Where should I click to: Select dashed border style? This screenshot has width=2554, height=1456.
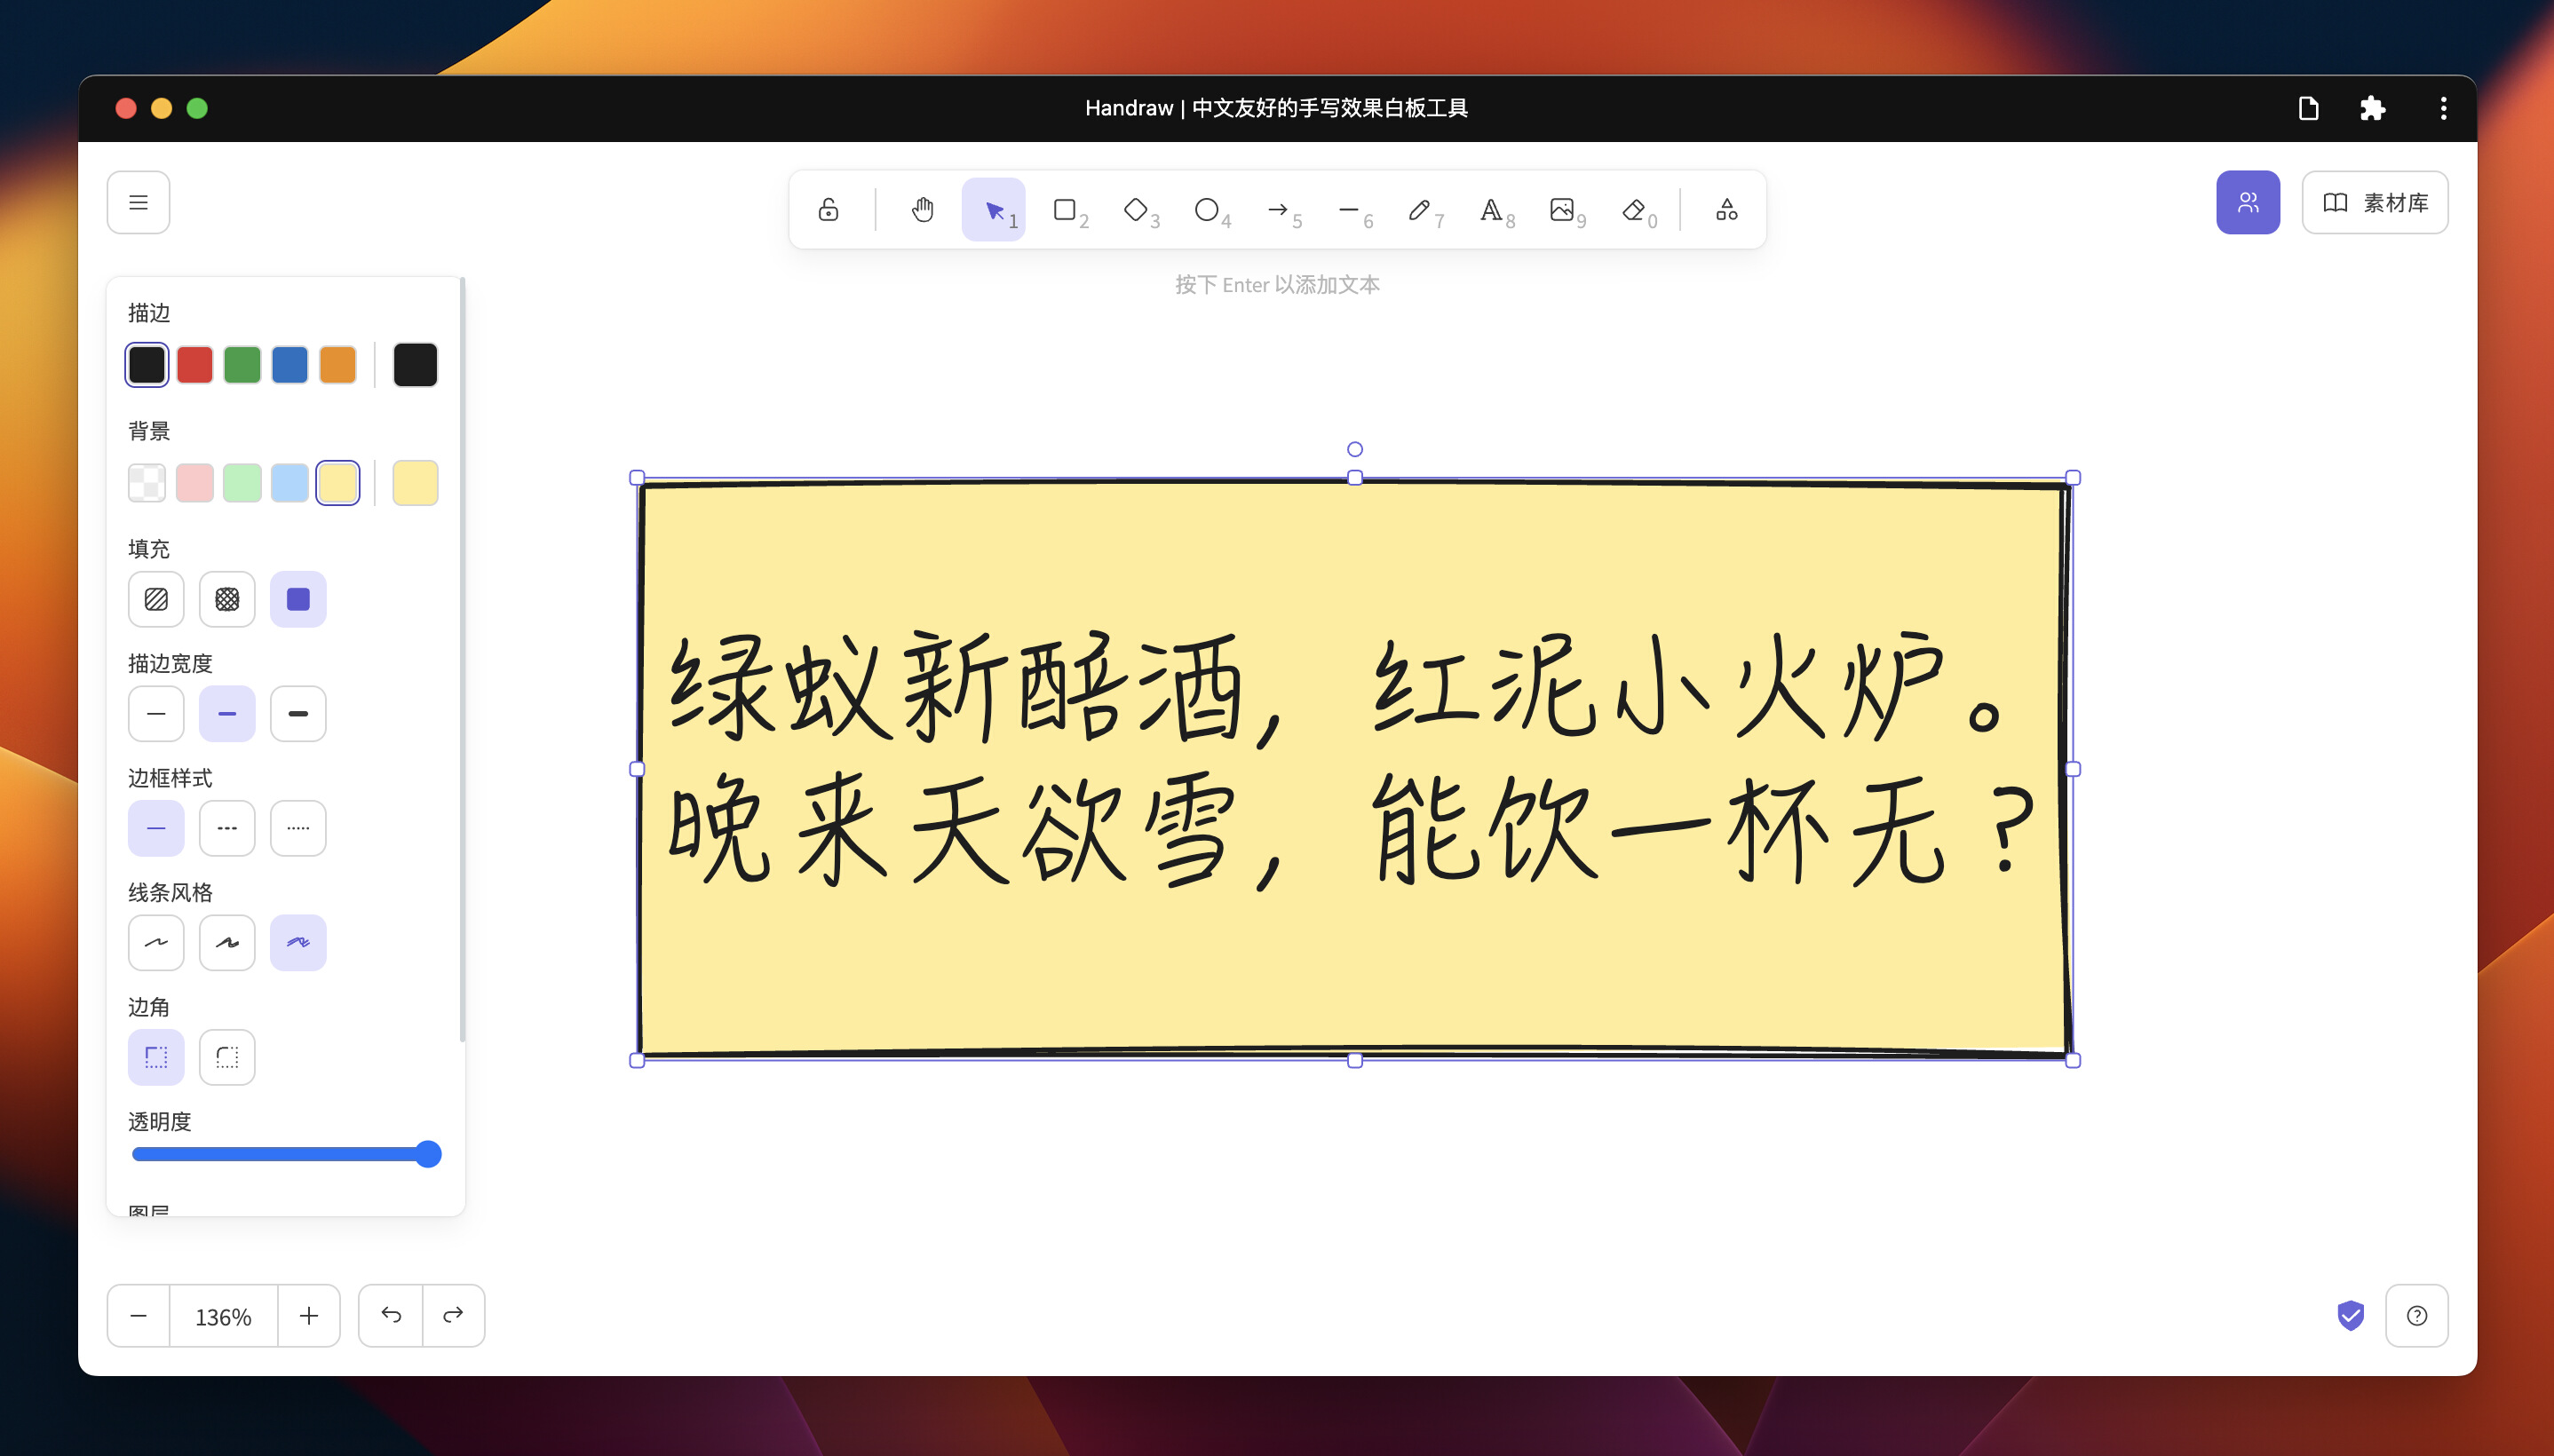[227, 828]
